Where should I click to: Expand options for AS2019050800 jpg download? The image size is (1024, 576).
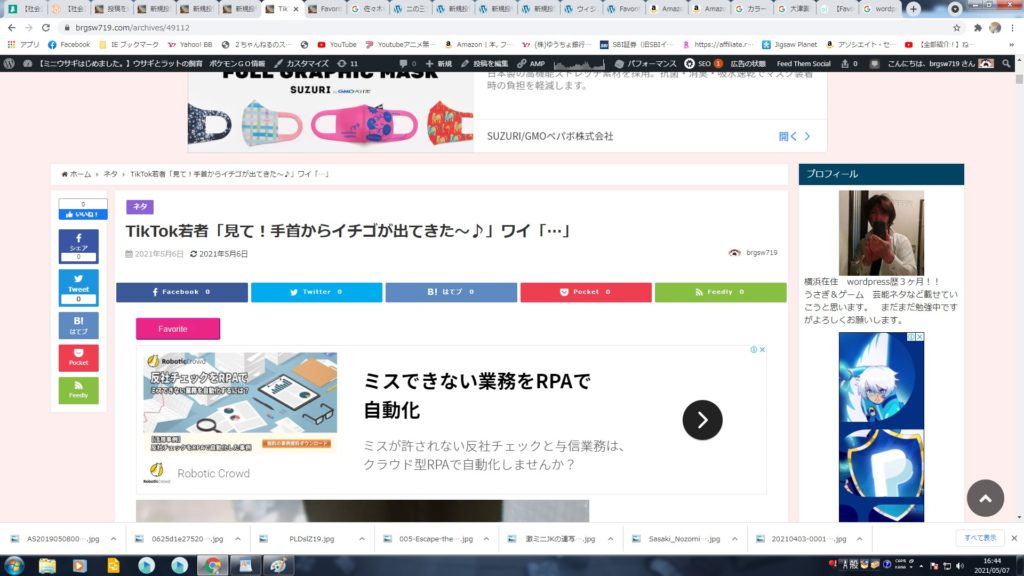coord(114,538)
